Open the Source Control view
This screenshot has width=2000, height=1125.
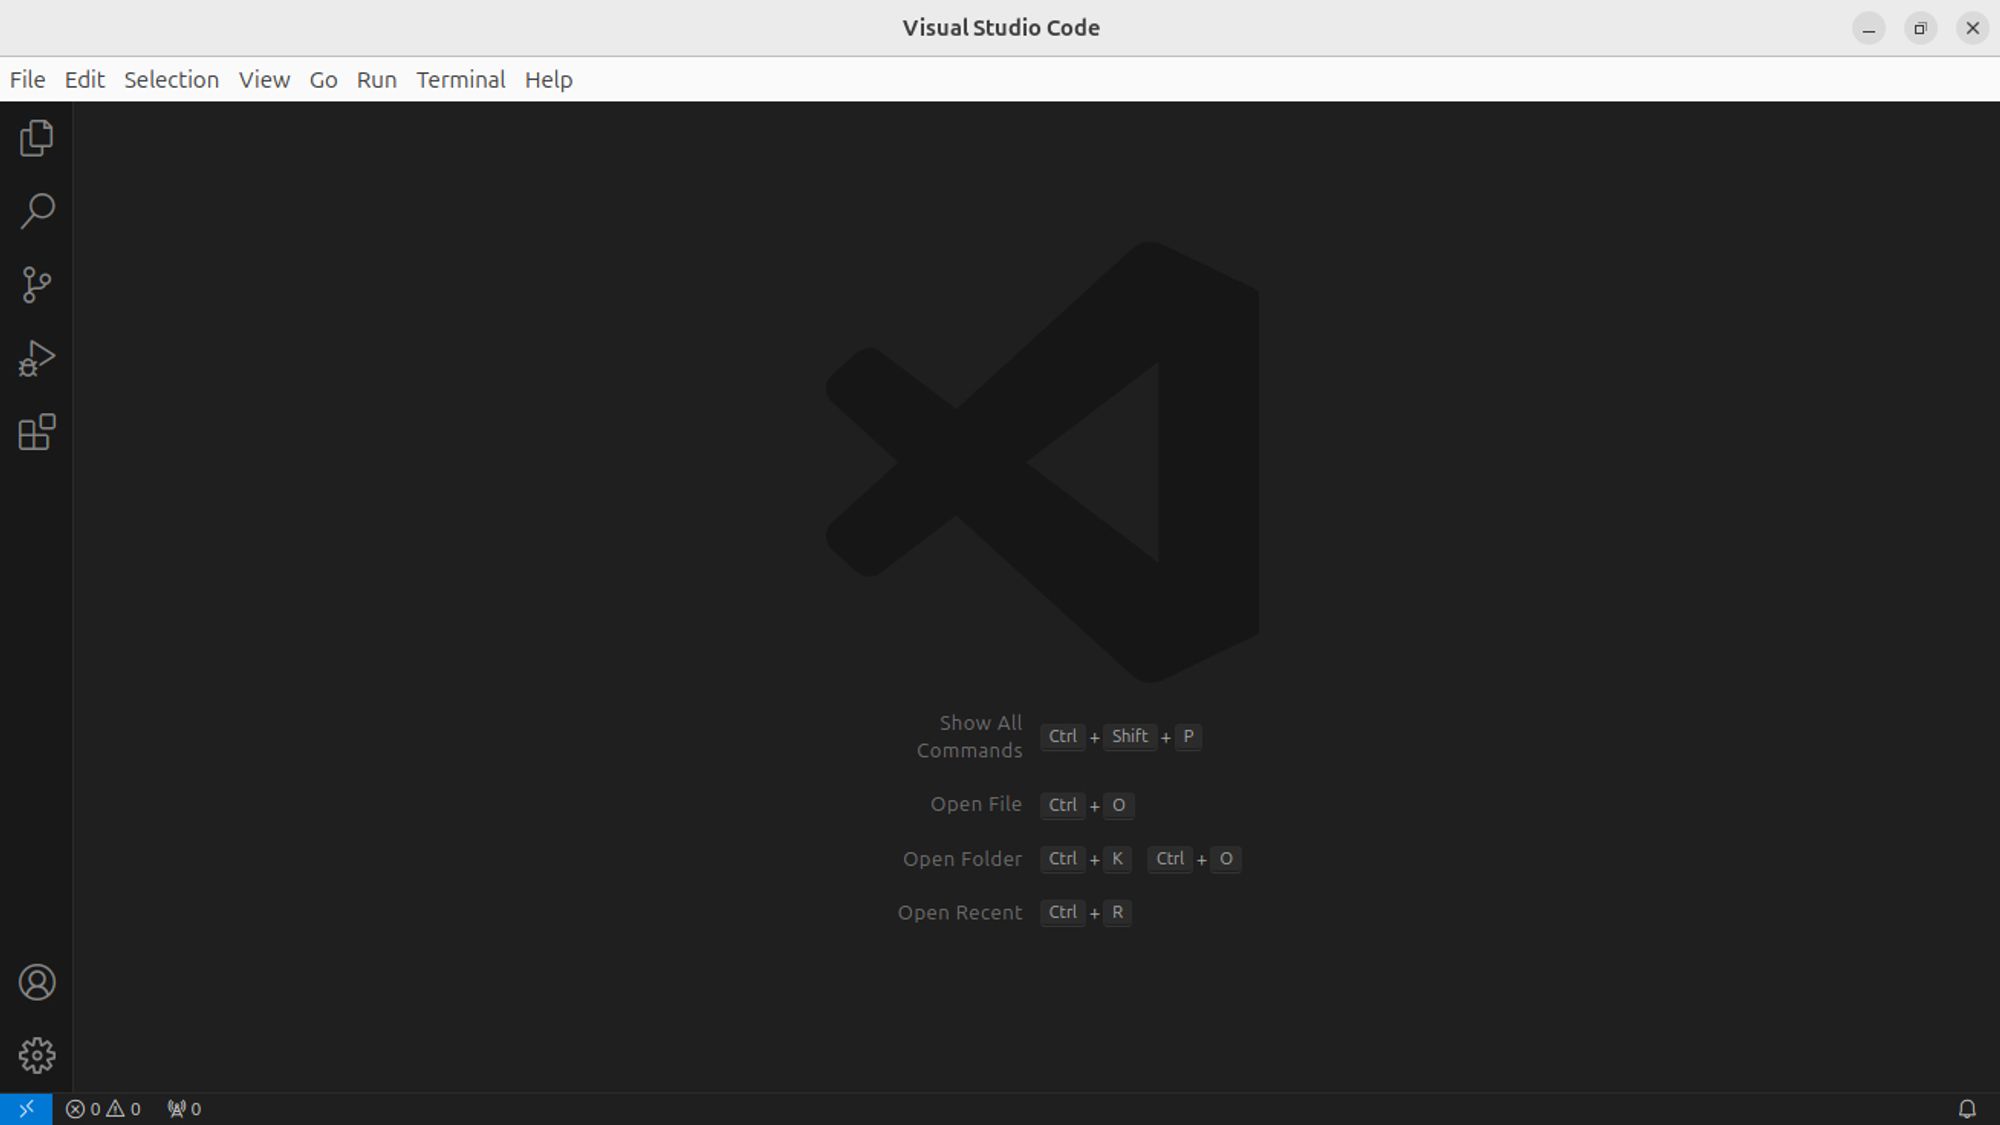coord(36,285)
